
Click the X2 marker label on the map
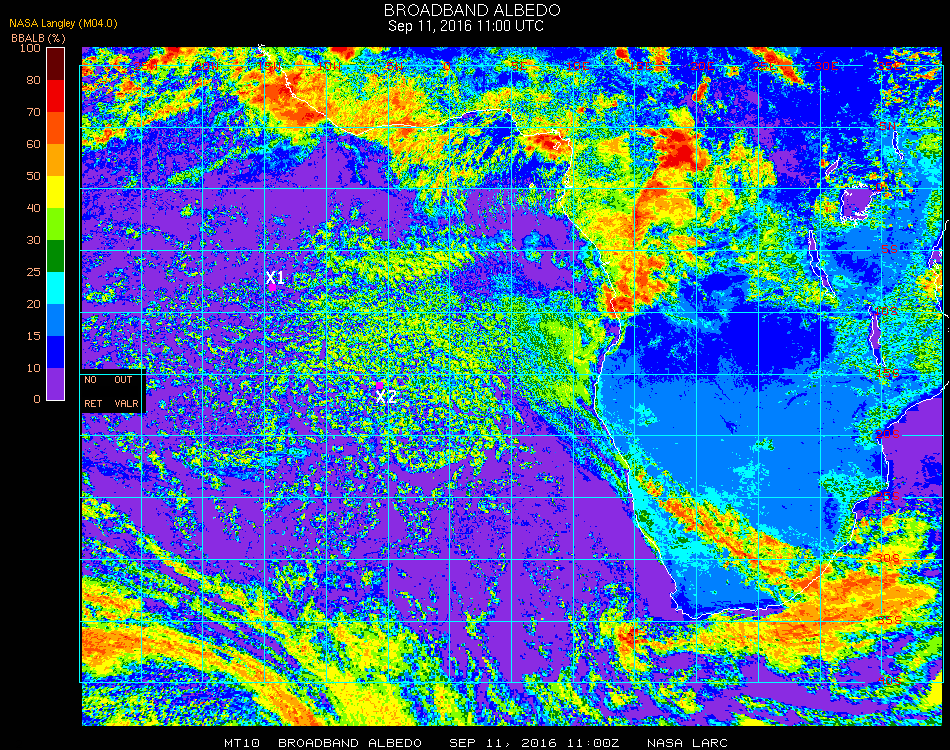click(386, 397)
